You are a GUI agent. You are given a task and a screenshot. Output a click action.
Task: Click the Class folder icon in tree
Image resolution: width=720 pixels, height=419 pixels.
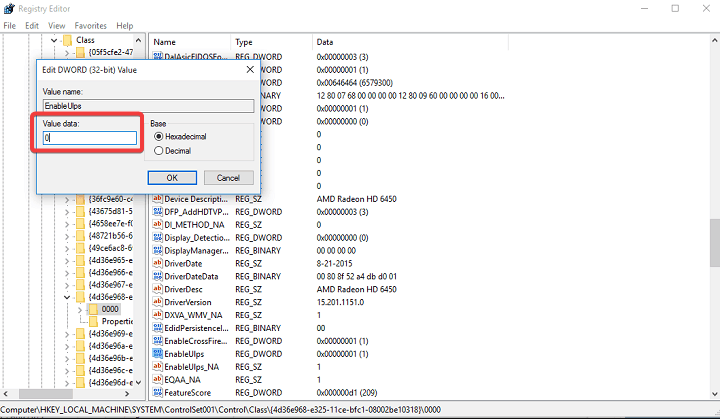[67, 40]
